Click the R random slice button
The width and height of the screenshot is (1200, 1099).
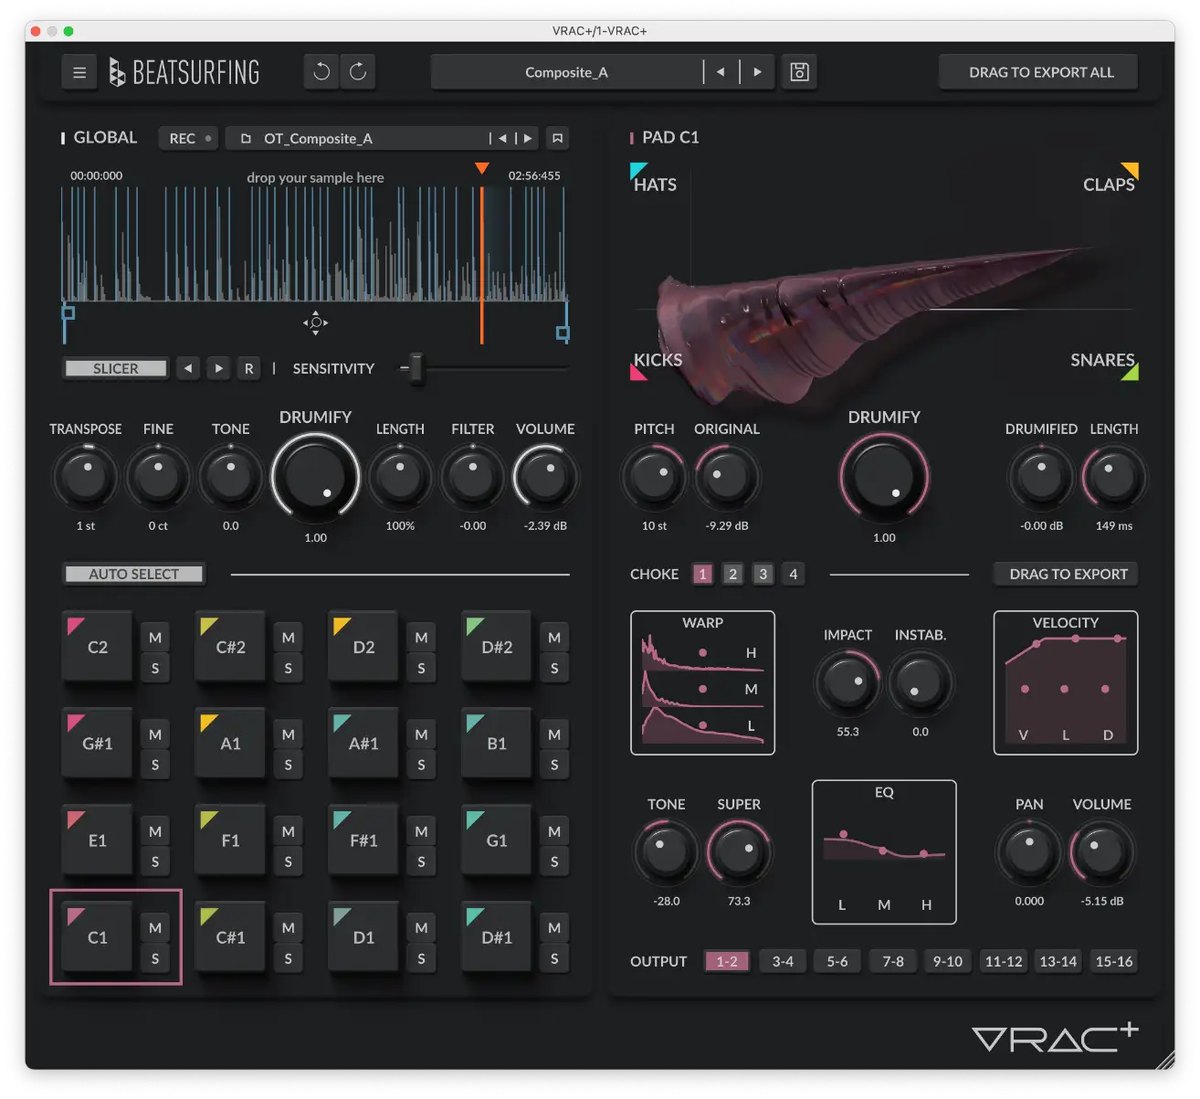(x=249, y=368)
